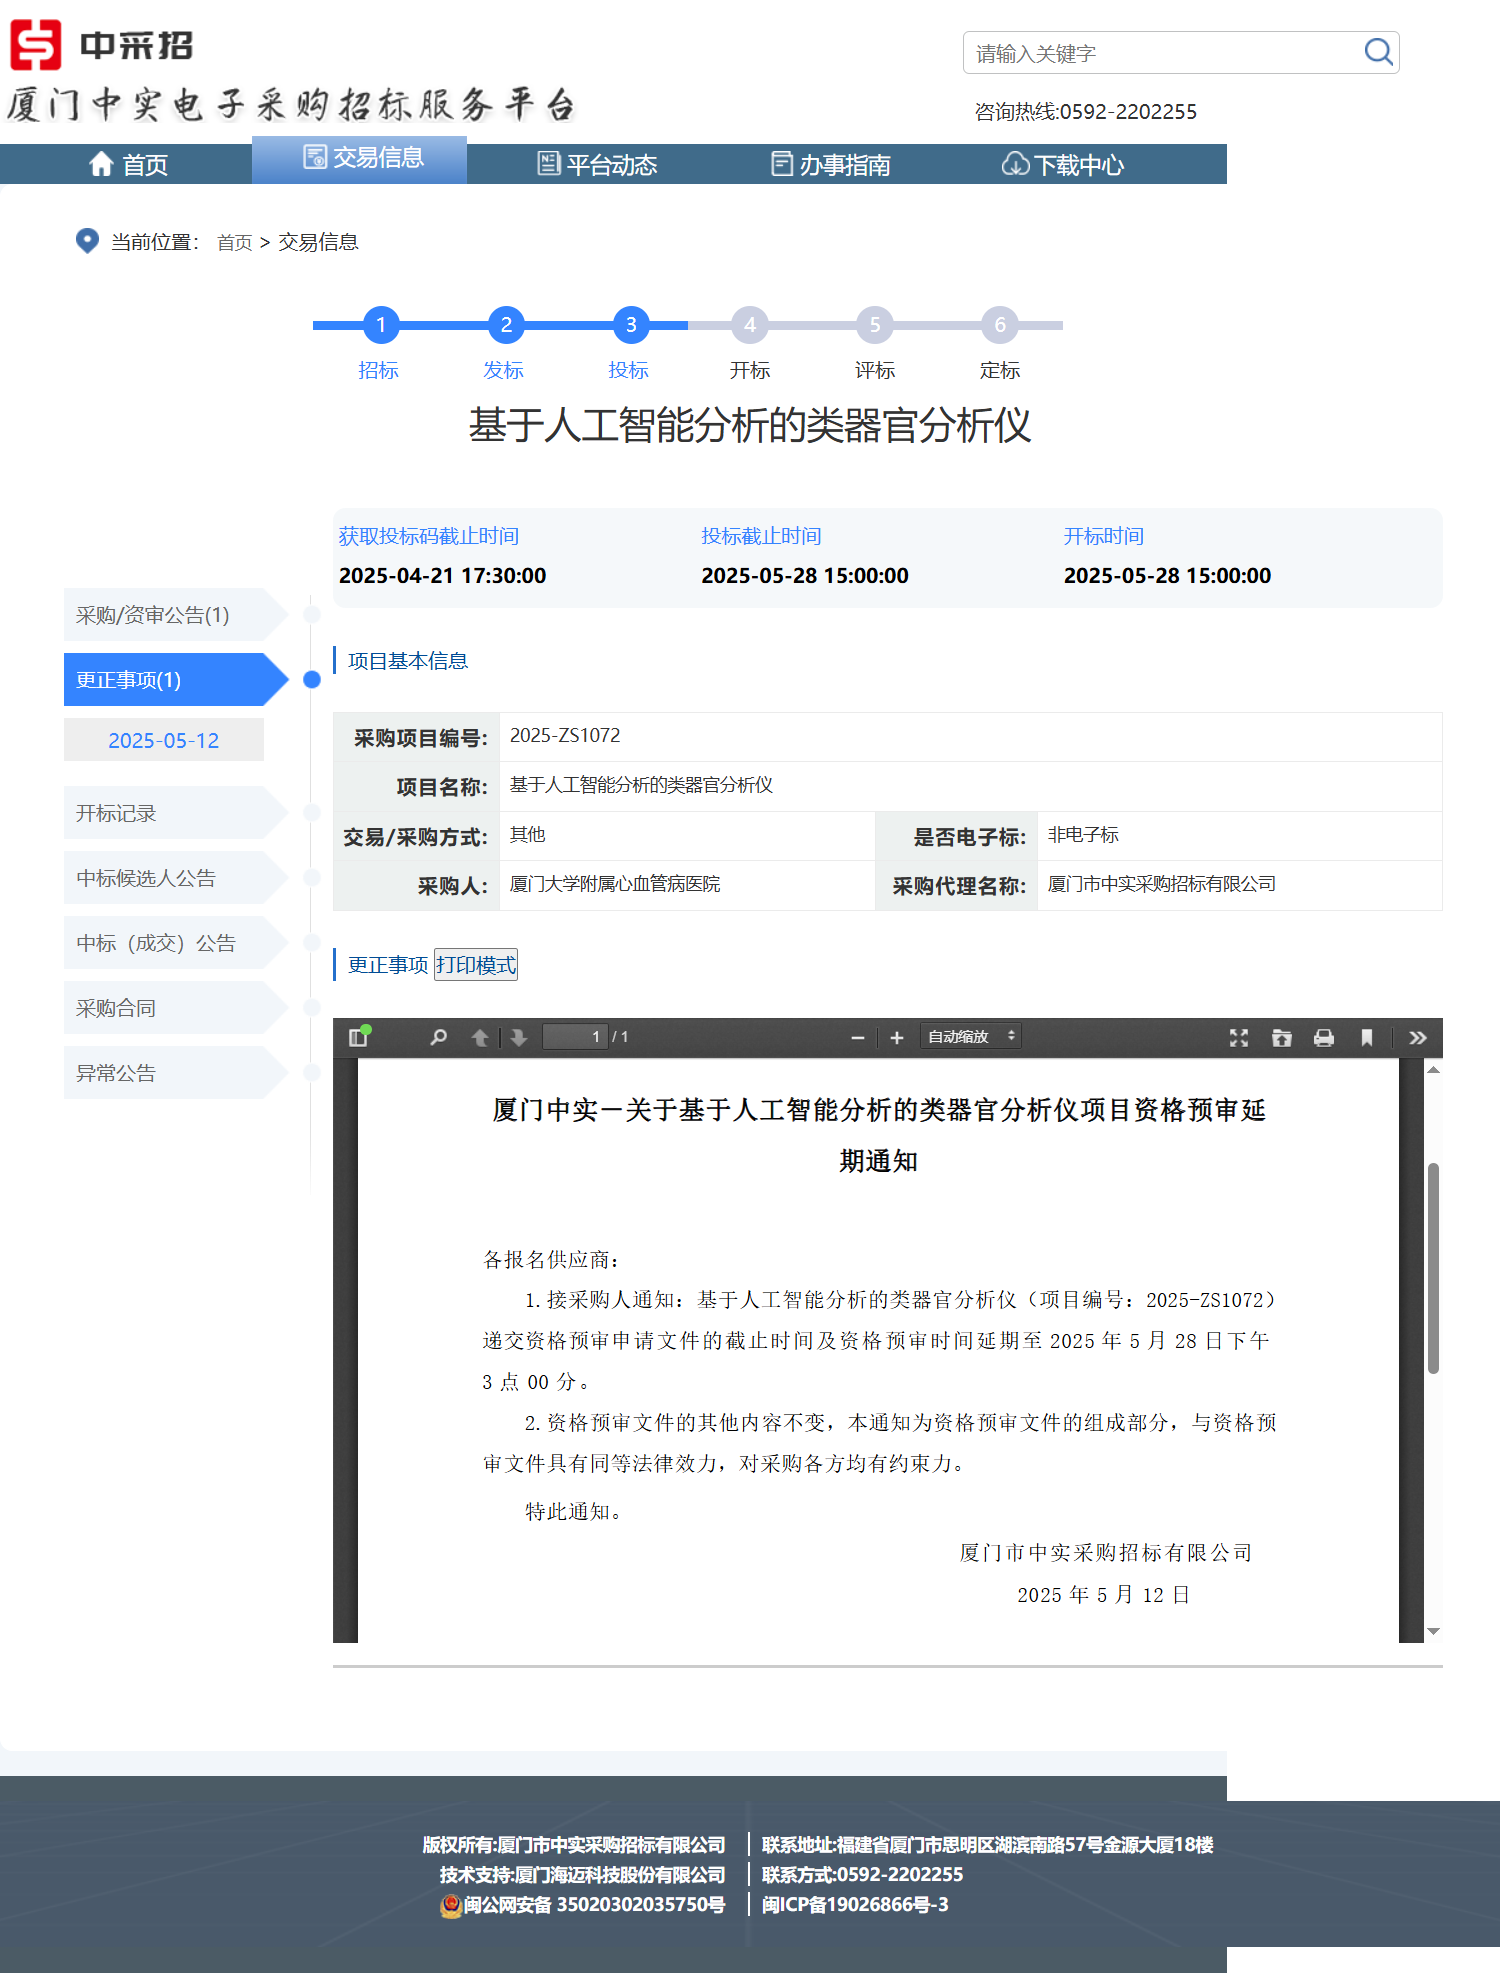
Task: Expand the PDF tools double-arrow menu
Action: pyautogui.click(x=1417, y=1037)
